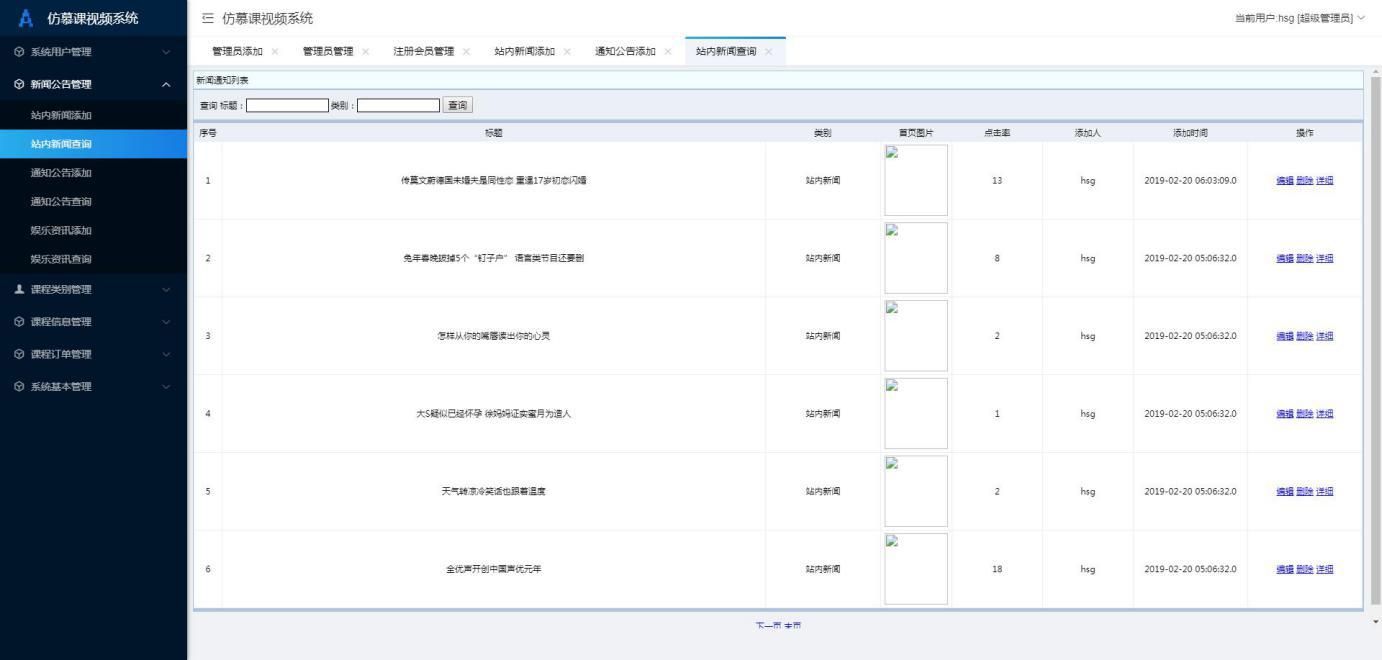1382x660 pixels.
Task: Switch to the 站内新闻添加 tab
Action: pyautogui.click(x=525, y=52)
